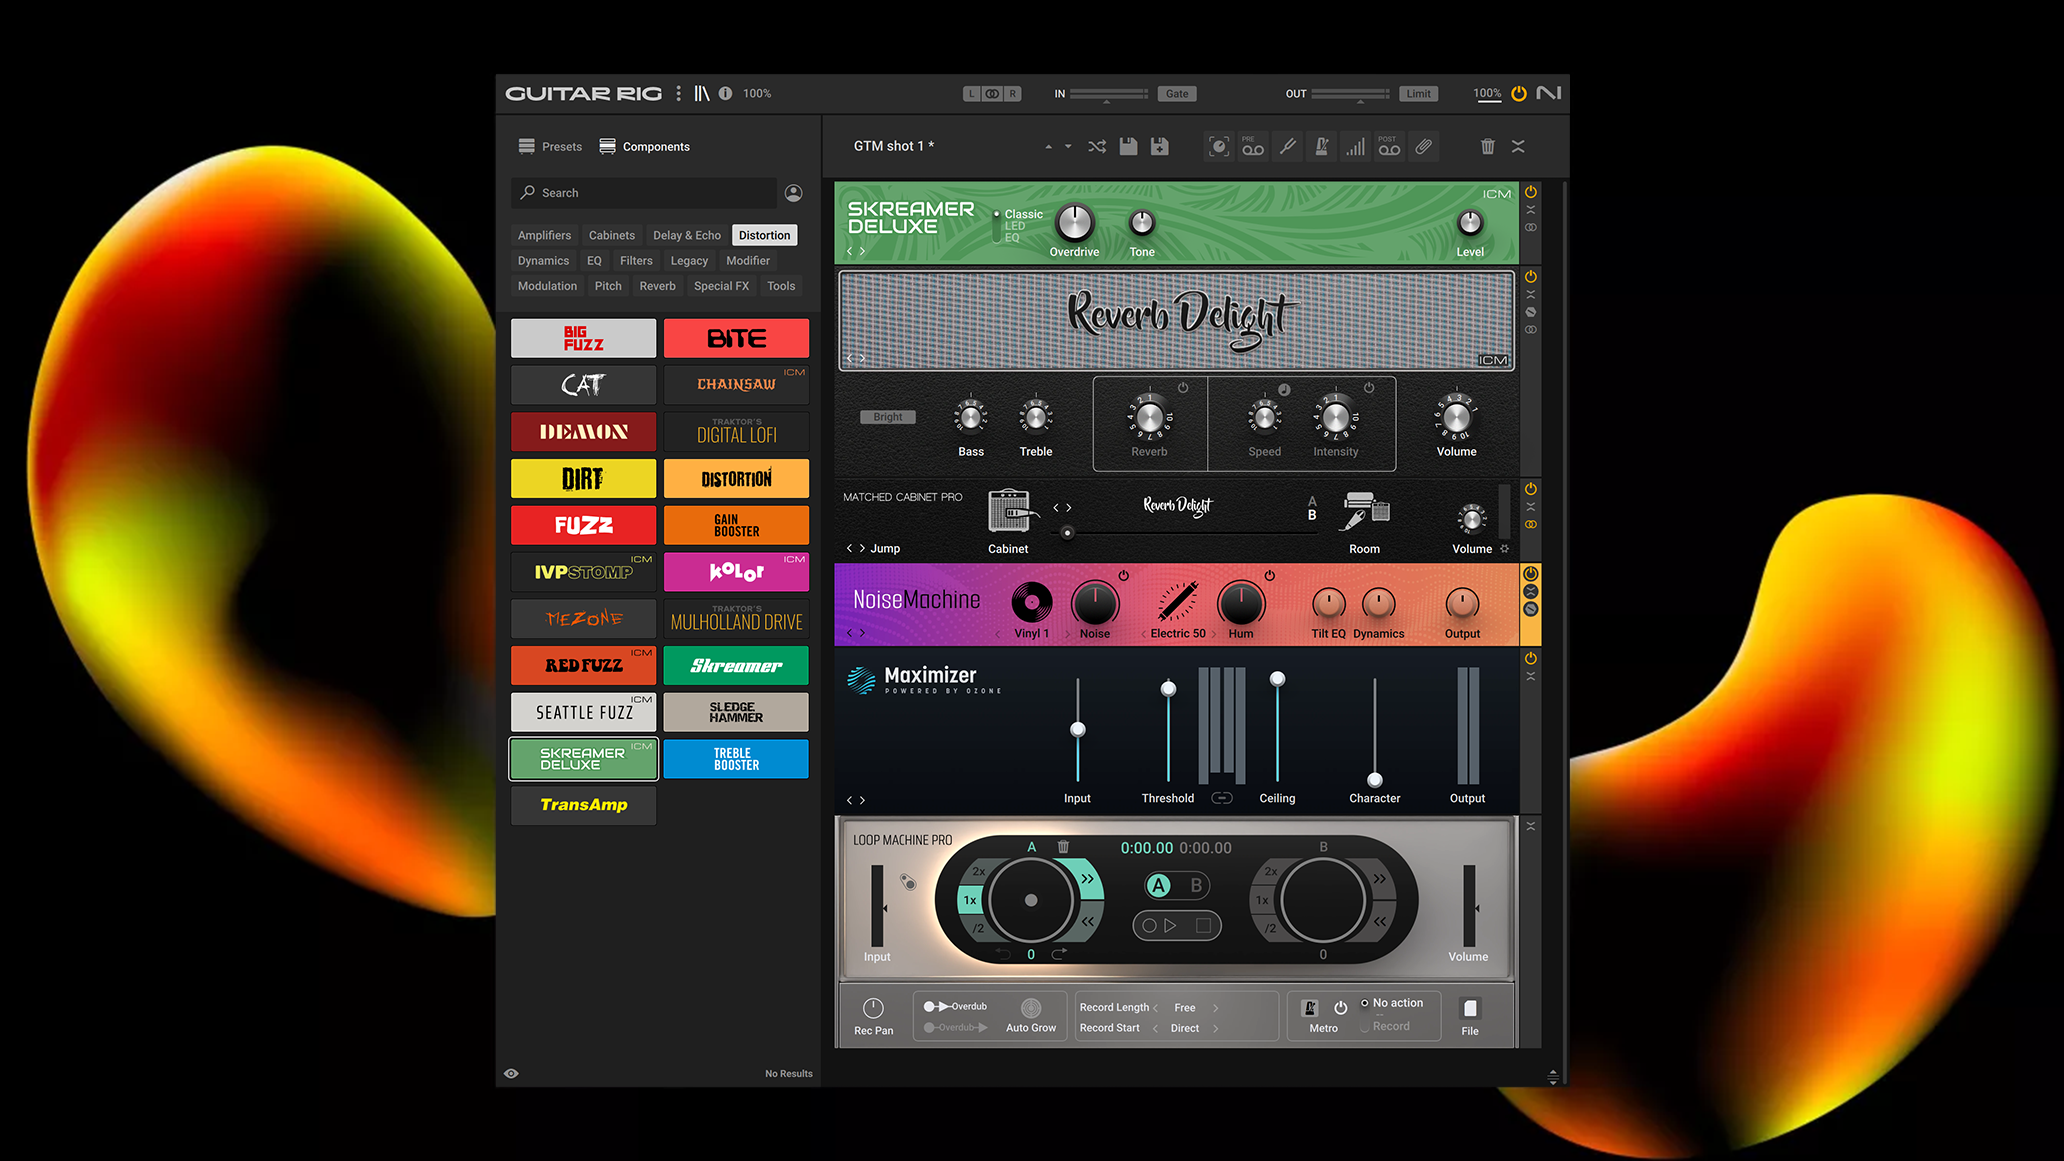Viewport: 2064px width, 1161px height.
Task: Add the Demon distortion component
Action: point(584,432)
